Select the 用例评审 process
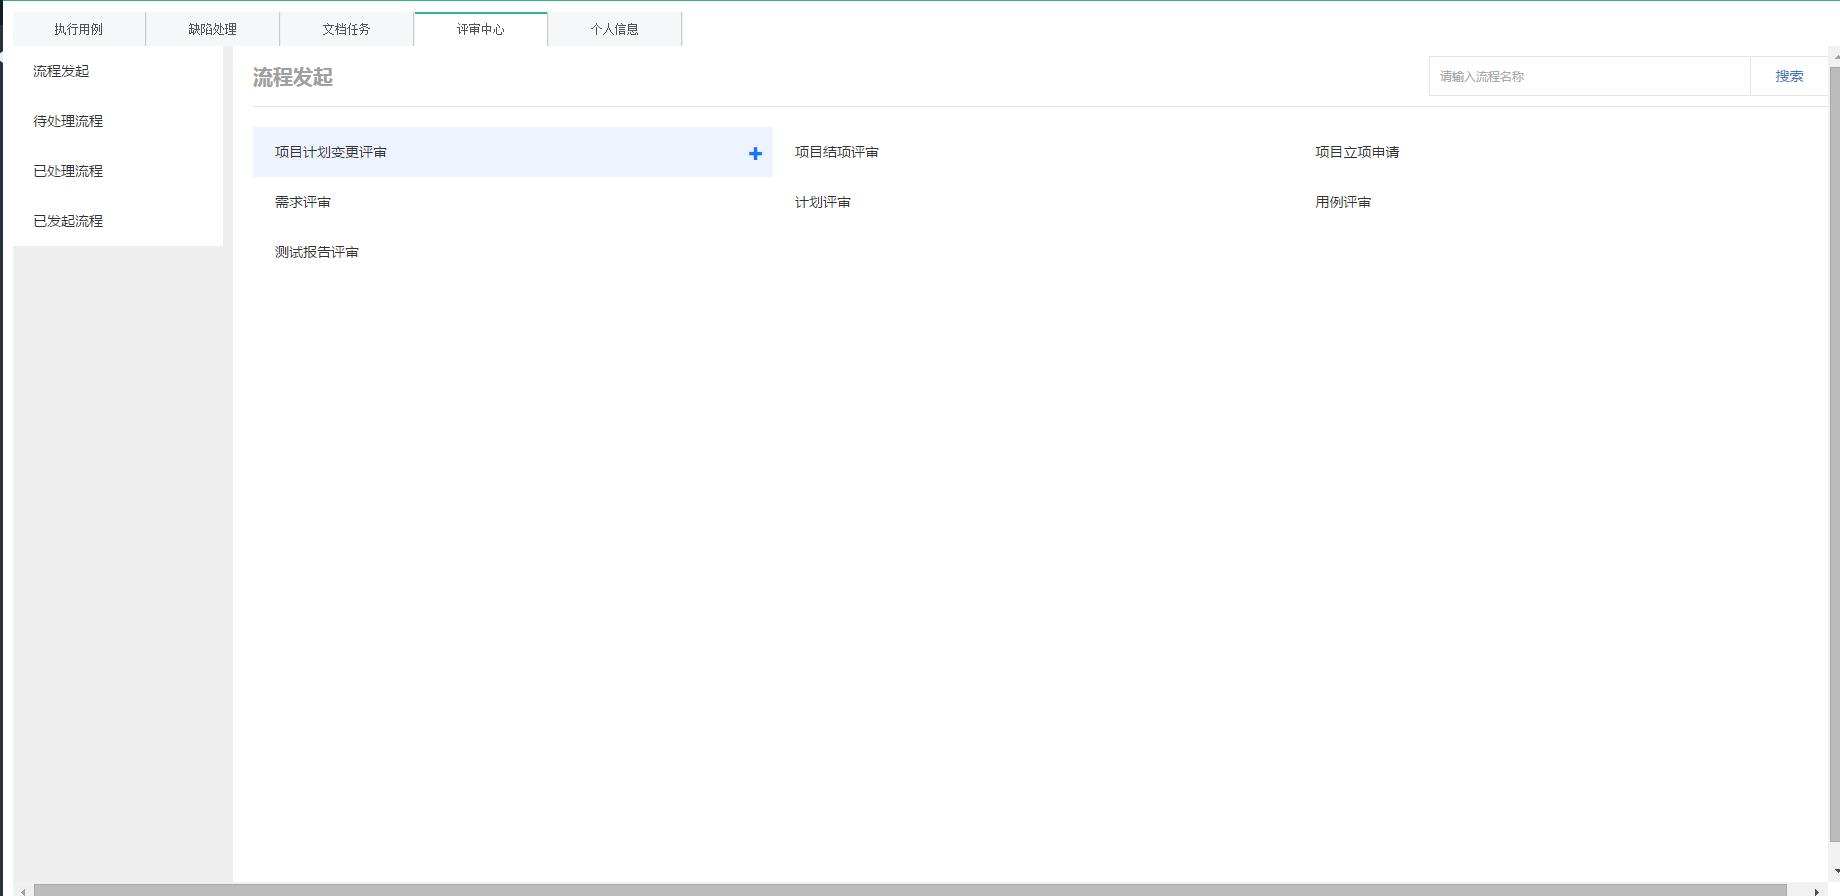 click(1343, 202)
